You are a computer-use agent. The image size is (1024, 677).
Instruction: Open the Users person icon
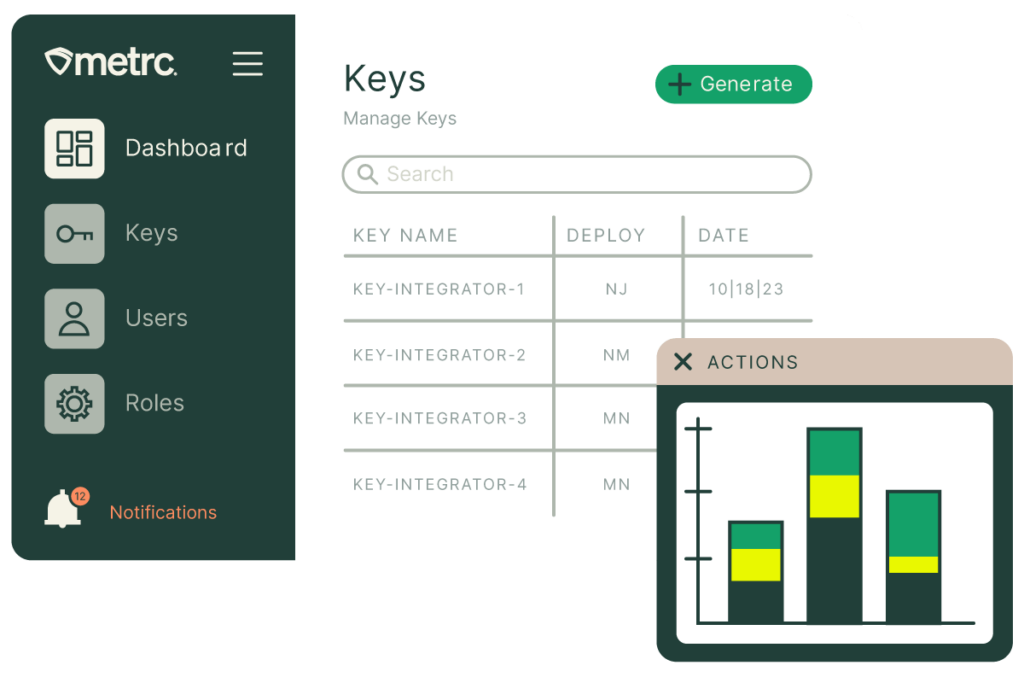coord(74,319)
